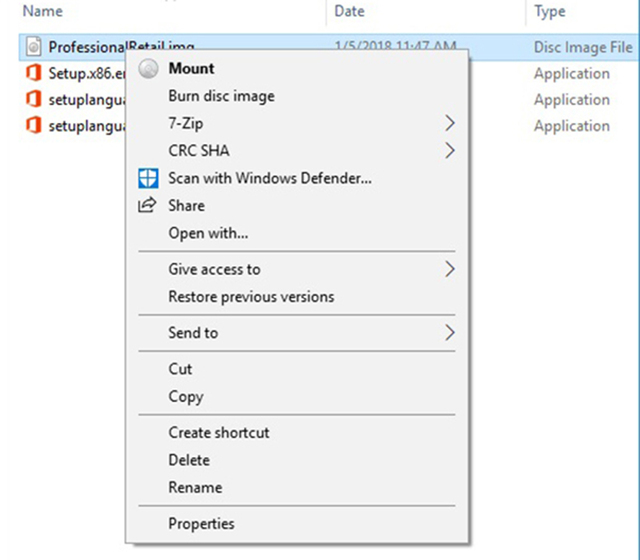Select Create shortcut
This screenshot has width=640, height=560.
(x=297, y=433)
